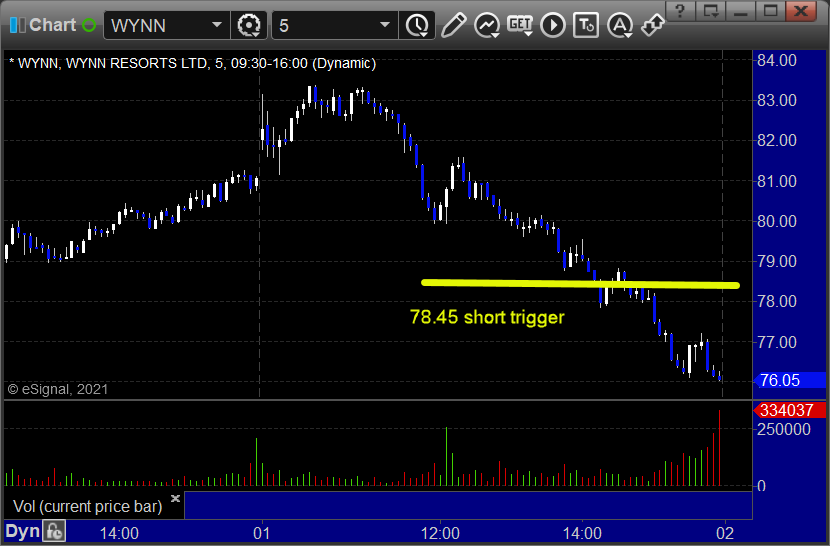Click the 250000 volume axis label

783,429
